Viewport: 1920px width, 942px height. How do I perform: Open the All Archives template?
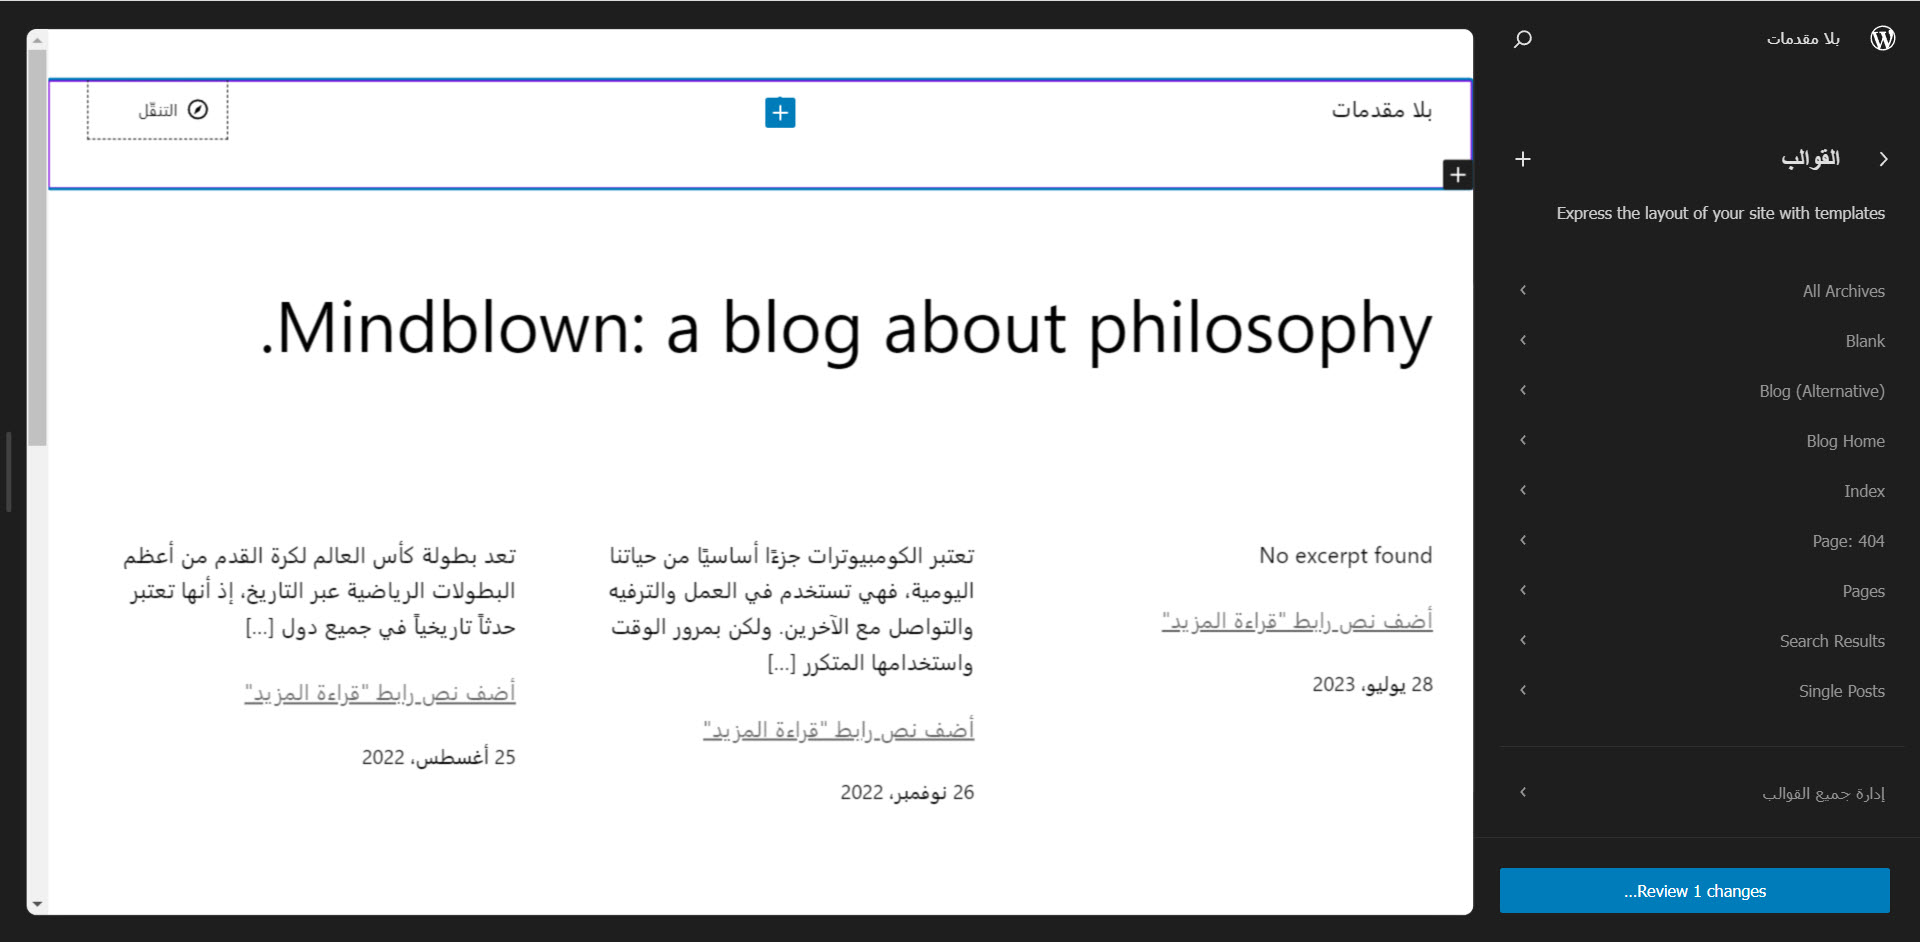[1843, 291]
